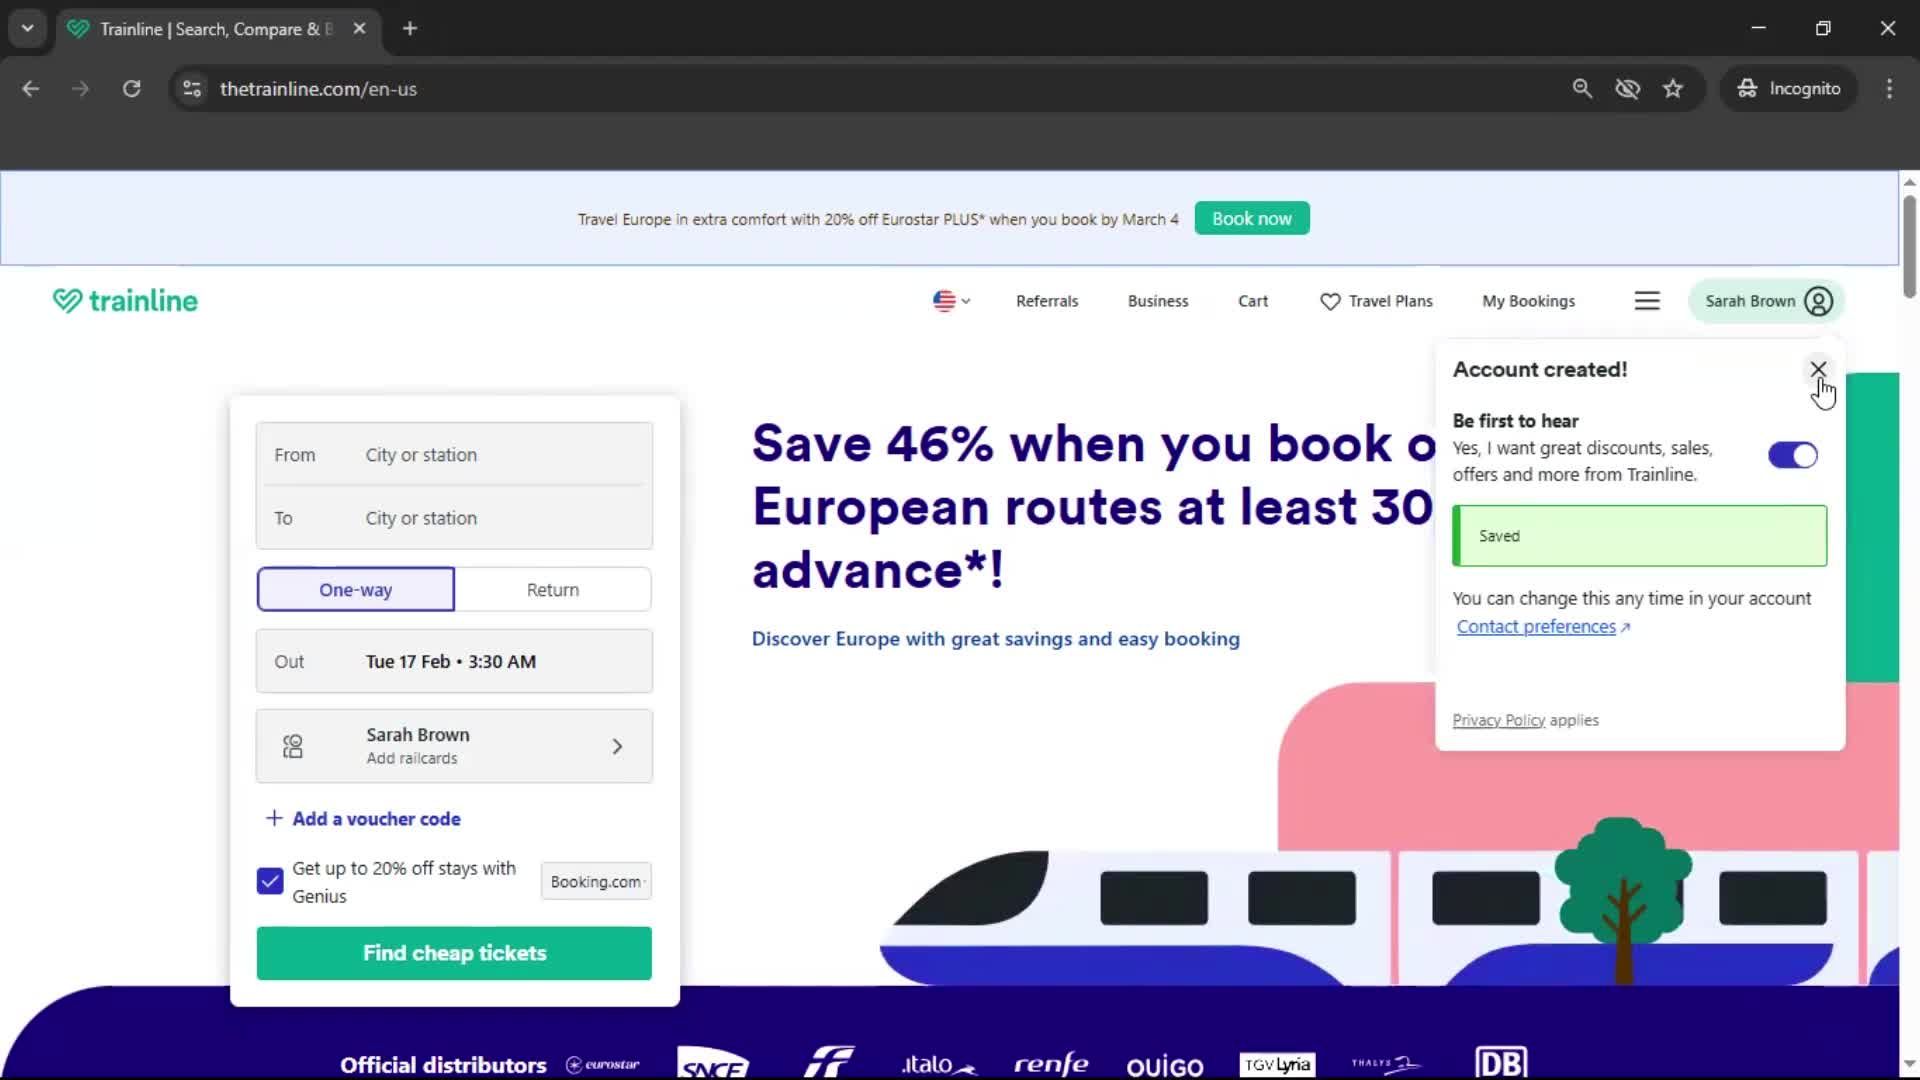The height and width of the screenshot is (1080, 1920).
Task: Expand Sarah Brown railcard details chevron
Action: pyautogui.click(x=618, y=745)
